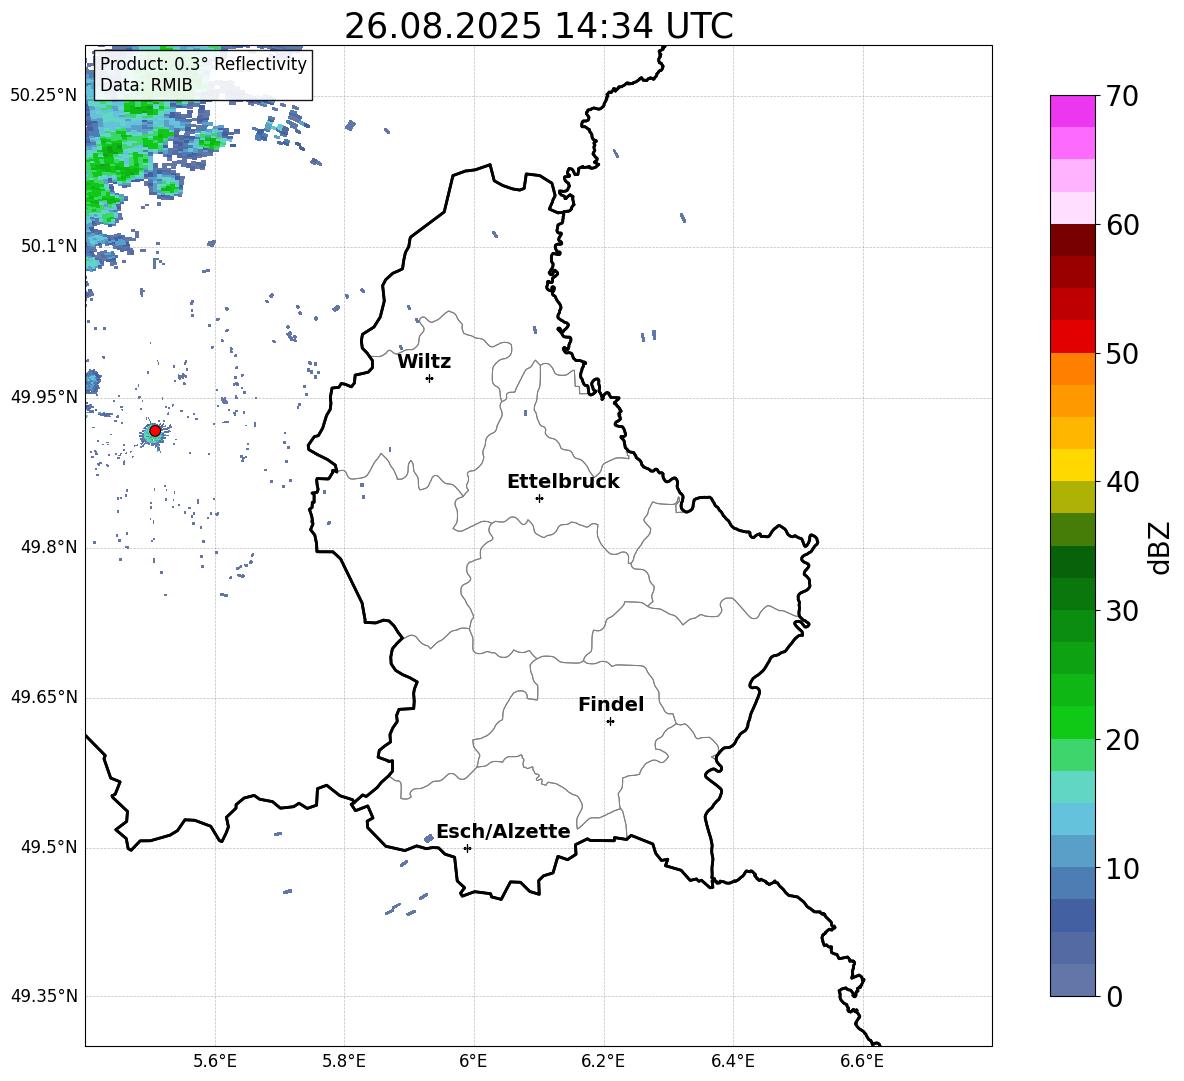Viewport: 1184px width, 1081px height.
Task: Click the 49.8°N latitude label
Action: tap(49, 547)
